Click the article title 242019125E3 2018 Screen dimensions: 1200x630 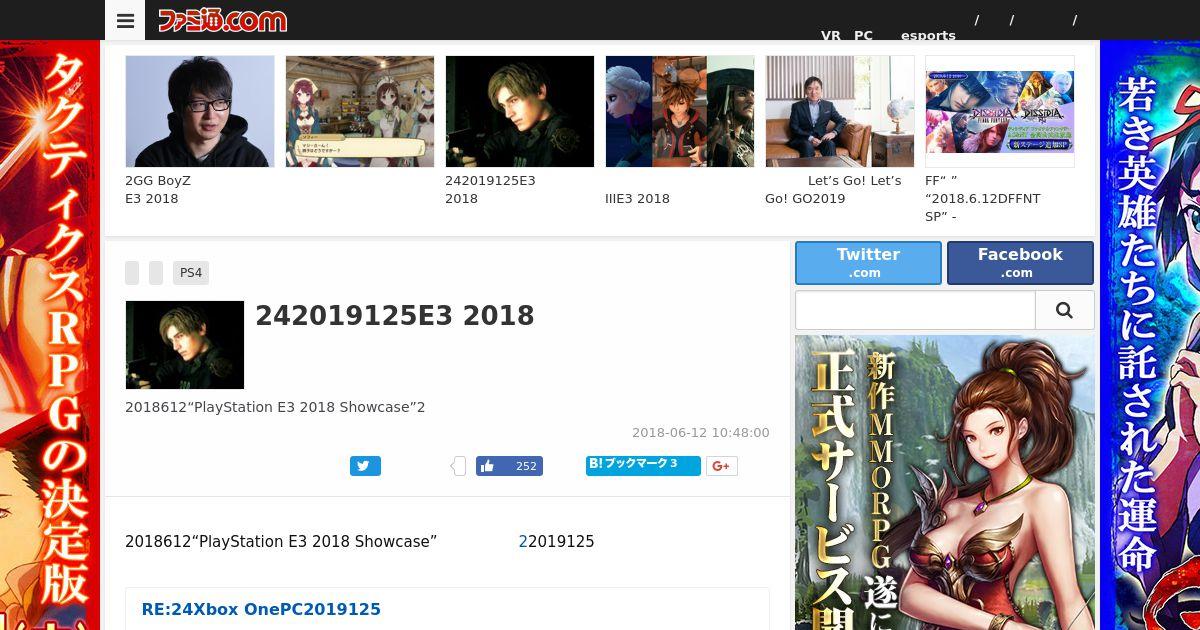(x=395, y=316)
